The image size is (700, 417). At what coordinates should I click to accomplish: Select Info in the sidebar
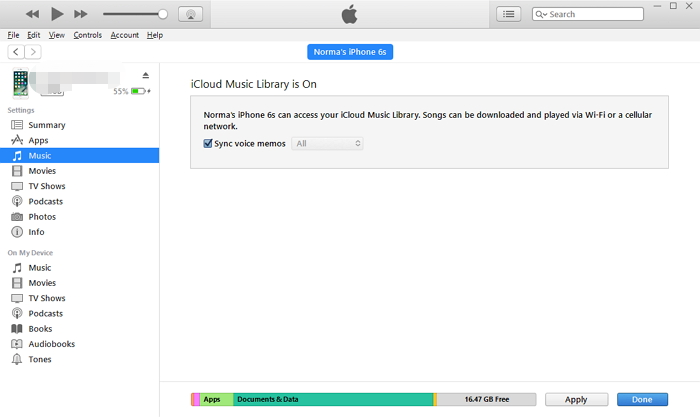click(79, 232)
